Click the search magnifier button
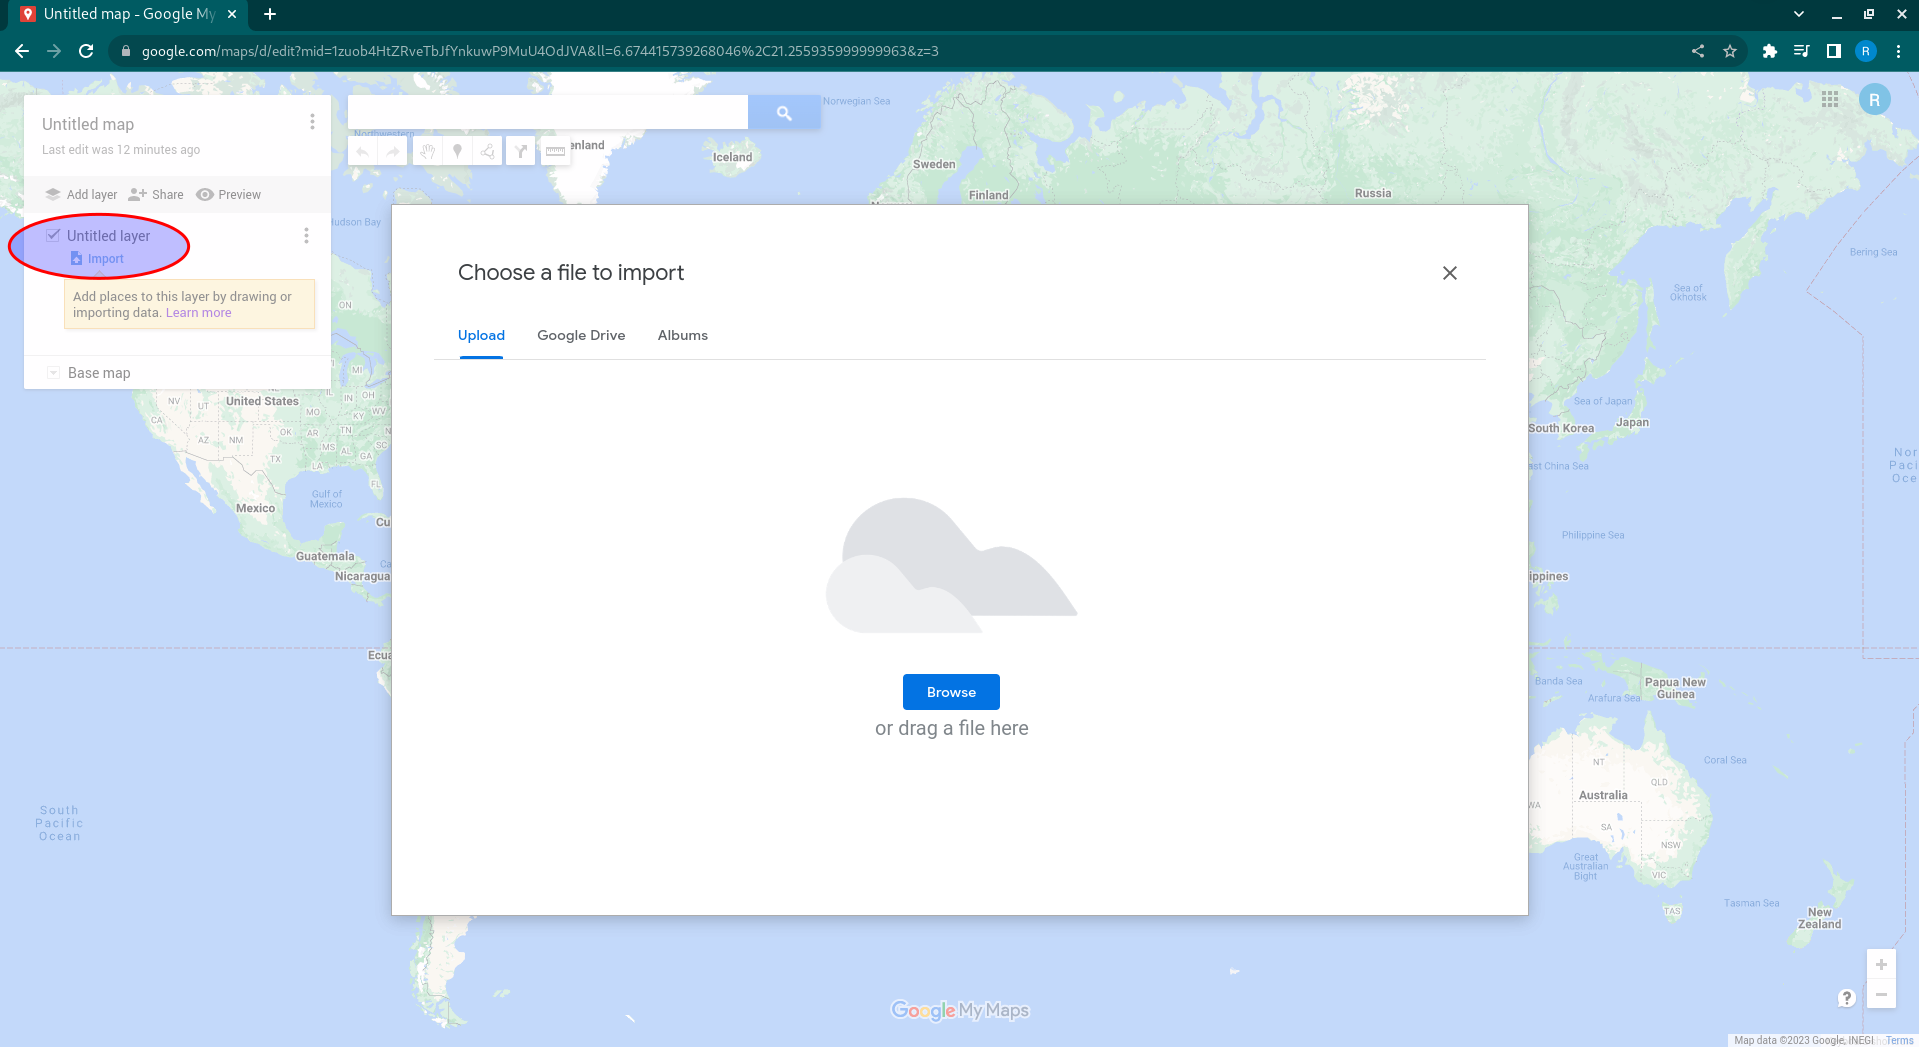This screenshot has width=1919, height=1047. point(784,113)
